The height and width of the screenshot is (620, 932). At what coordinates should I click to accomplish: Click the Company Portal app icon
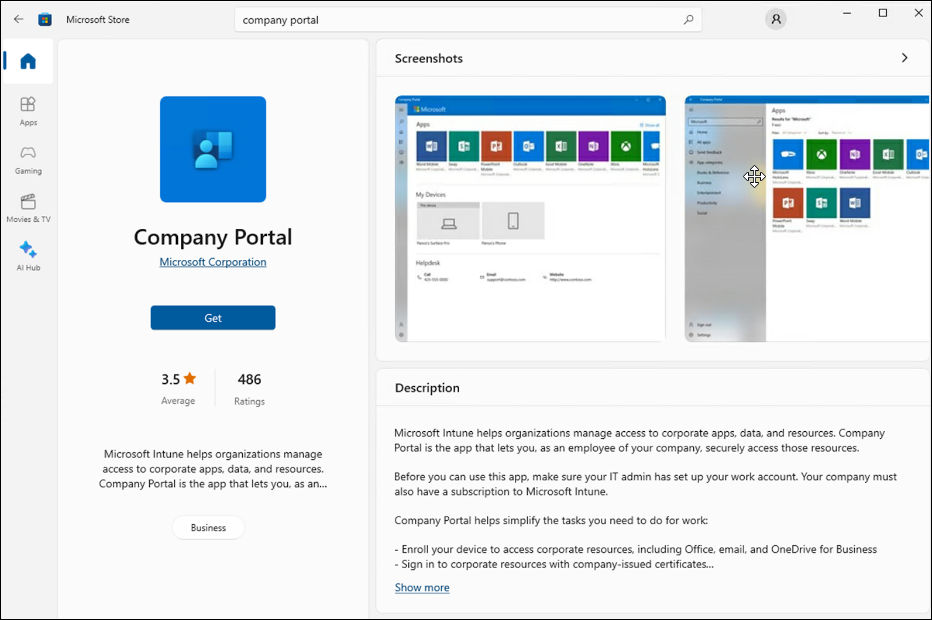[x=212, y=148]
